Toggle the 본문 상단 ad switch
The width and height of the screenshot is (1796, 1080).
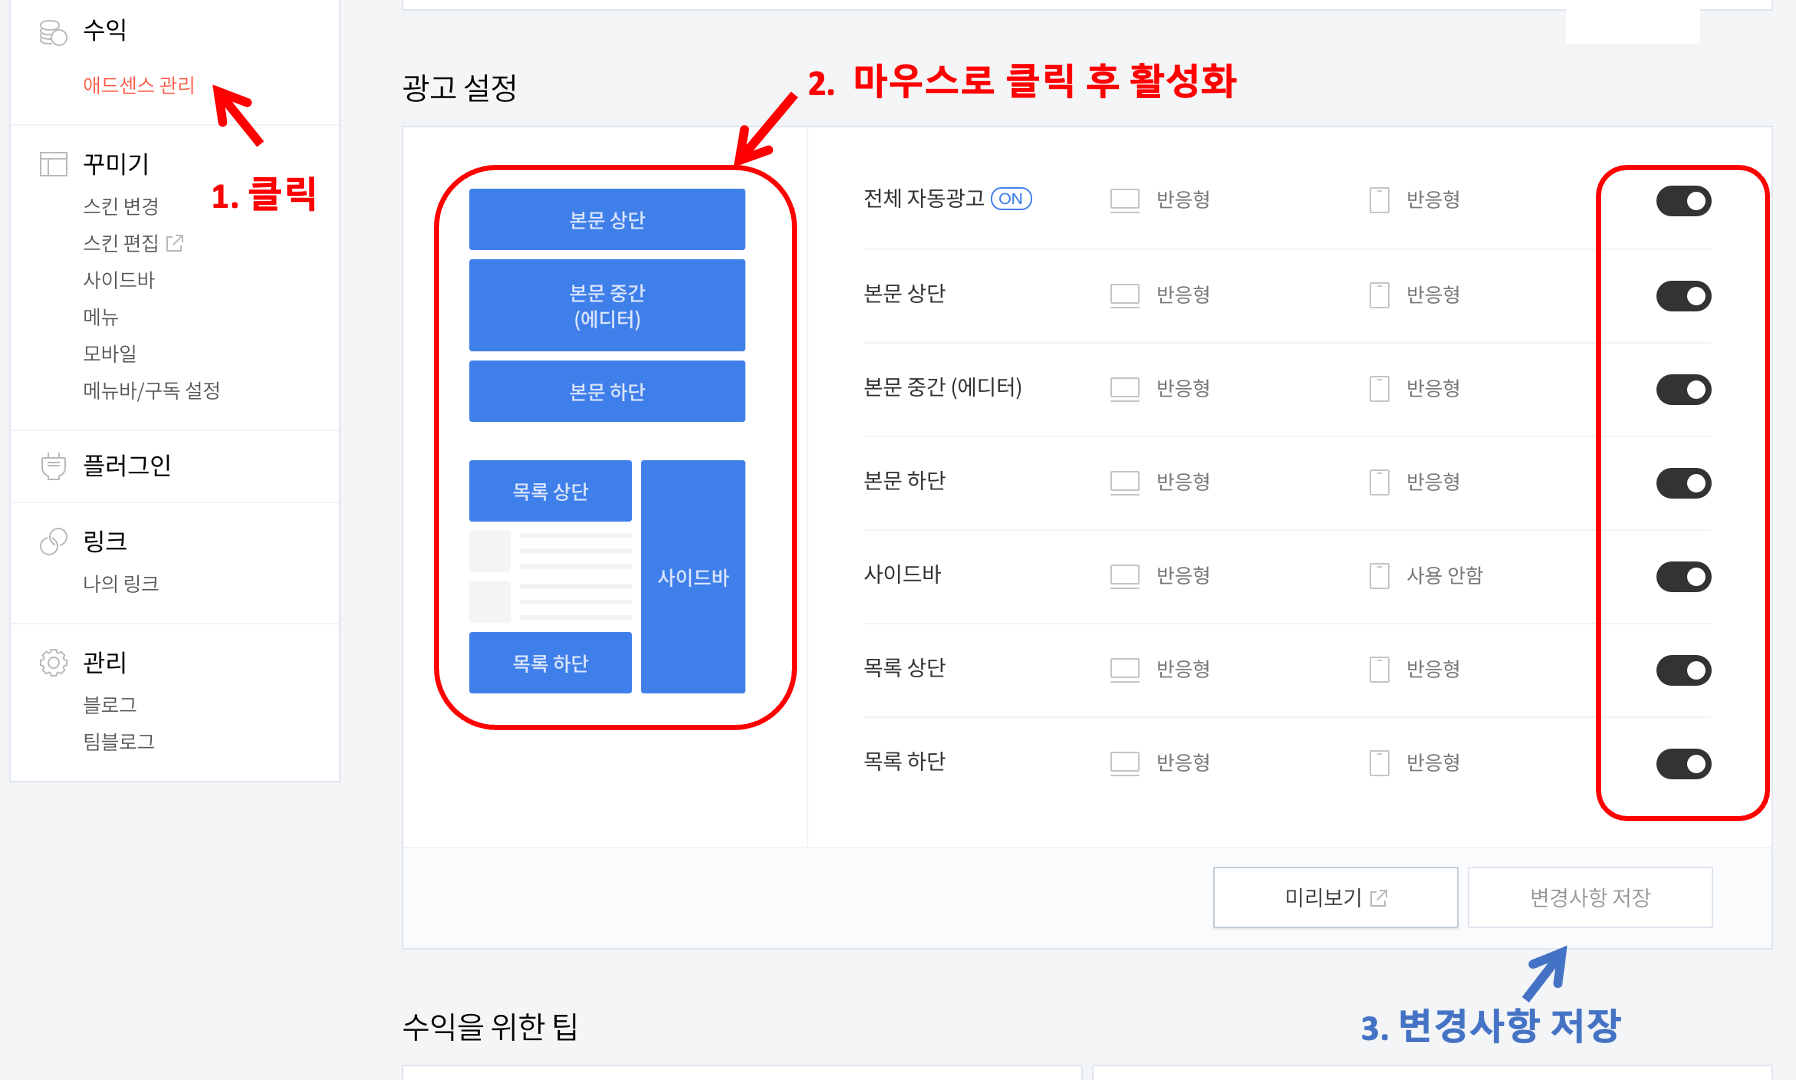point(1684,296)
